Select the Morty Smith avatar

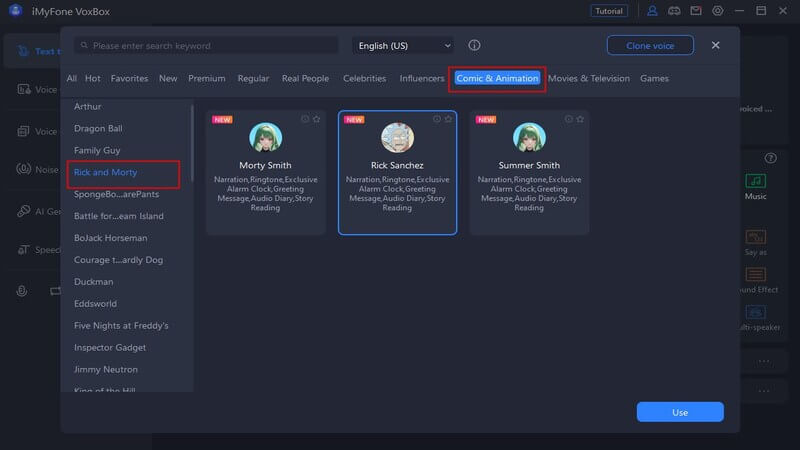(265, 137)
